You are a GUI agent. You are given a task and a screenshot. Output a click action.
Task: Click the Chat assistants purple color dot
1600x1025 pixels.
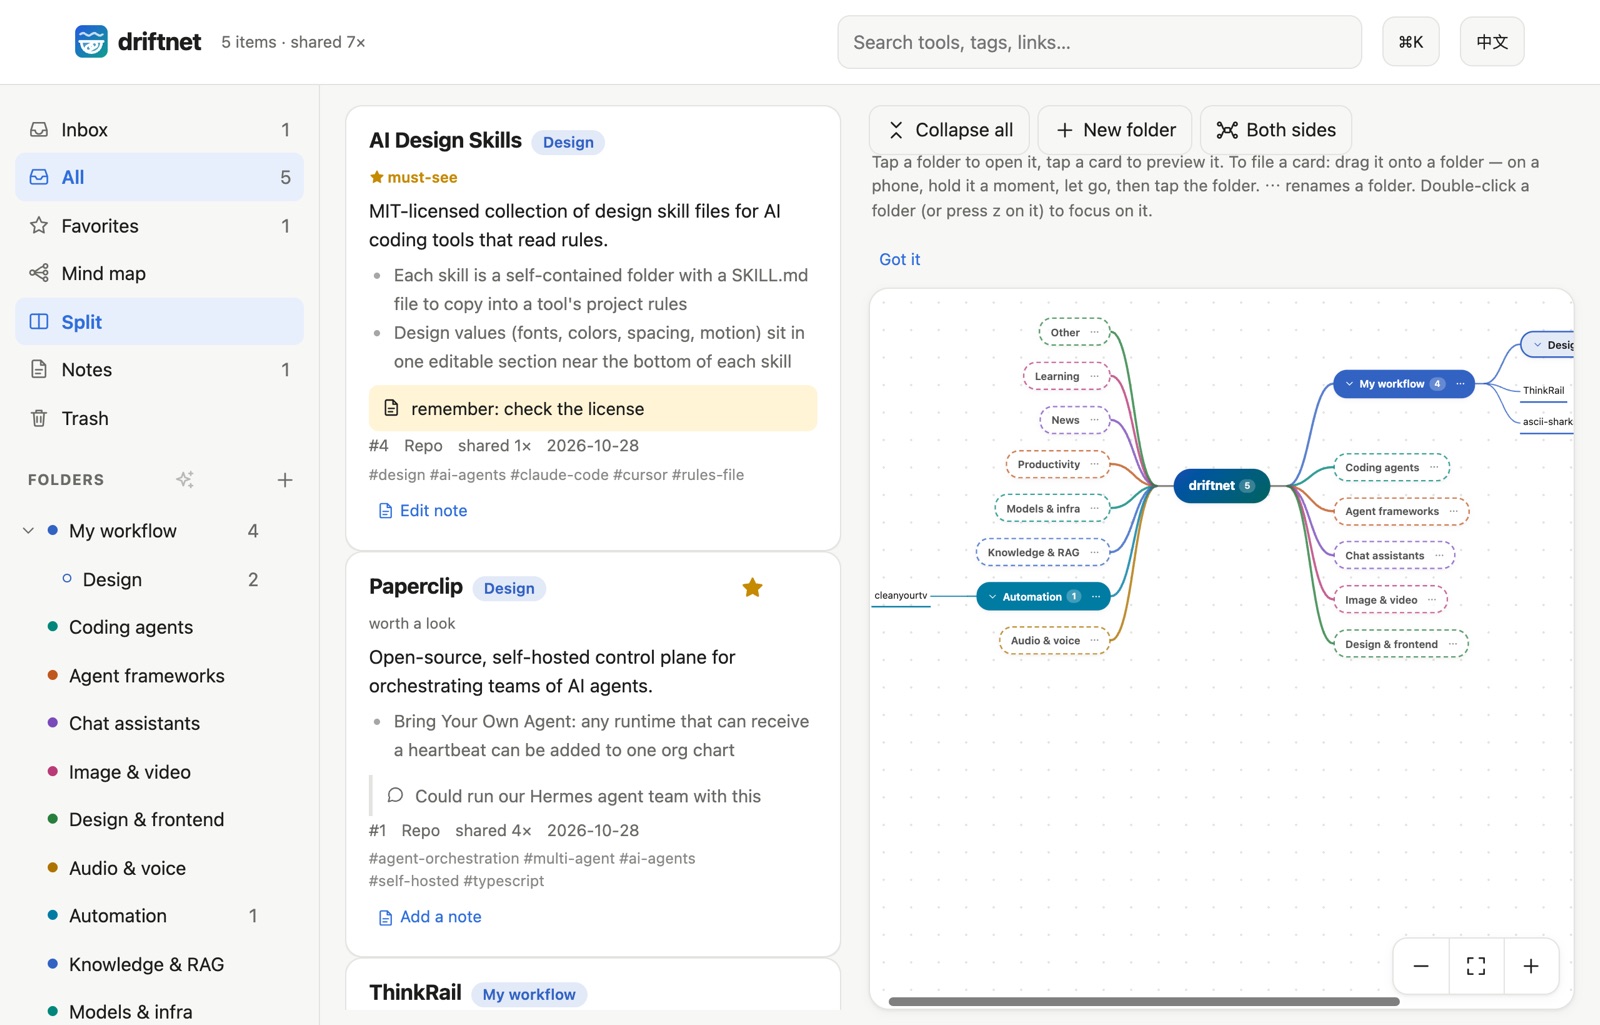[x=52, y=723]
